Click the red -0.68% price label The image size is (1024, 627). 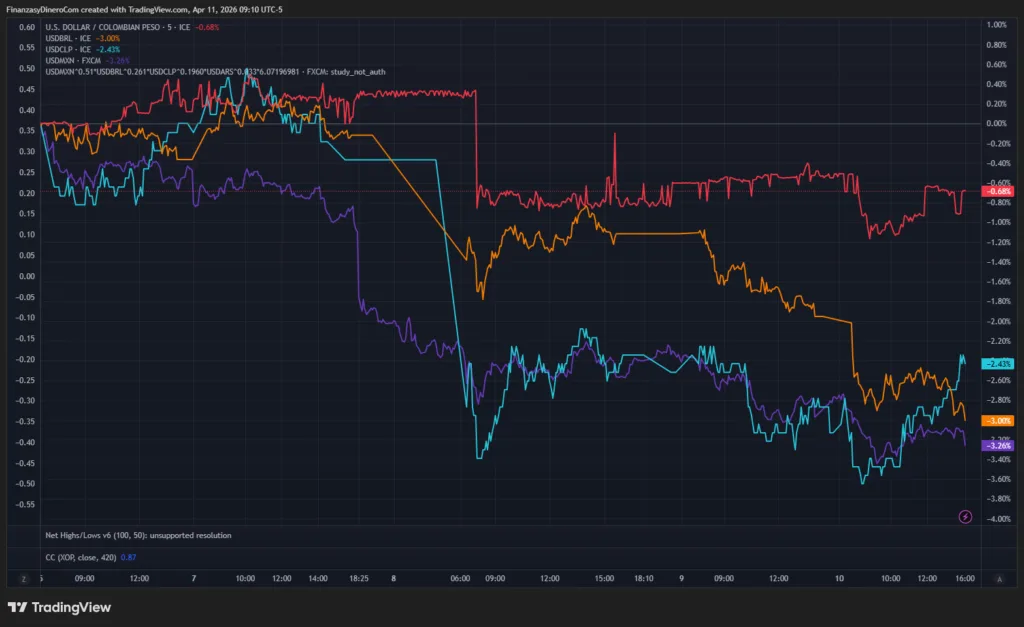click(998, 191)
